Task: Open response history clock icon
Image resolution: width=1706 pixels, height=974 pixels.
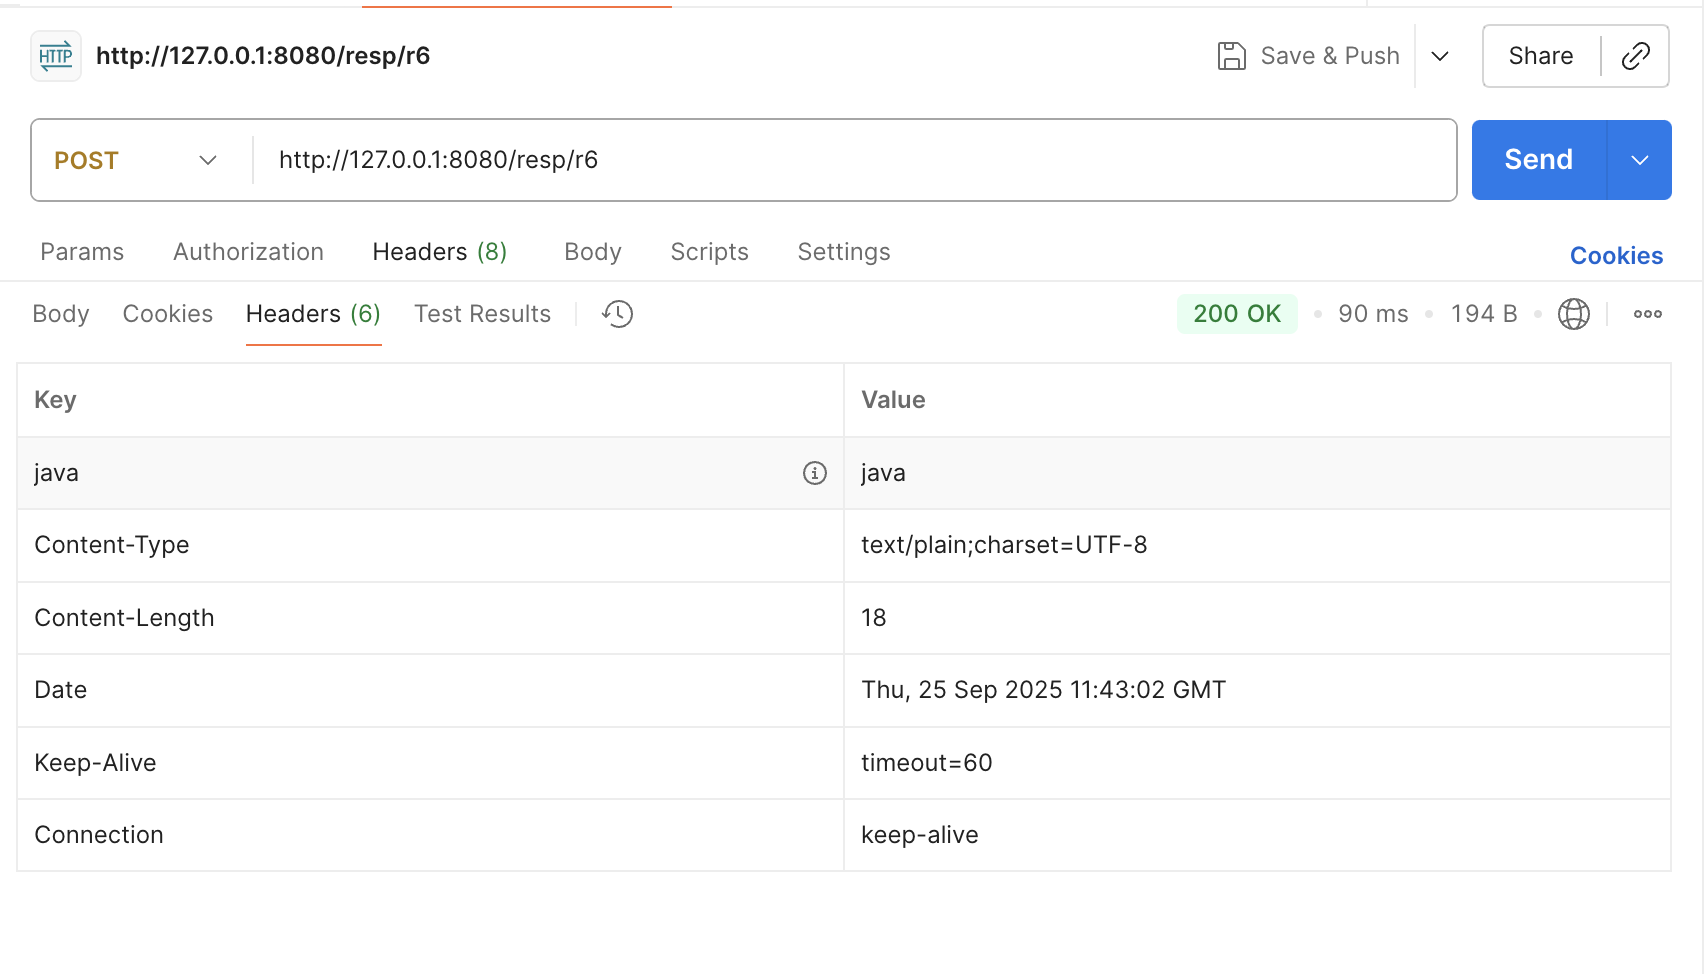Action: pyautogui.click(x=617, y=314)
